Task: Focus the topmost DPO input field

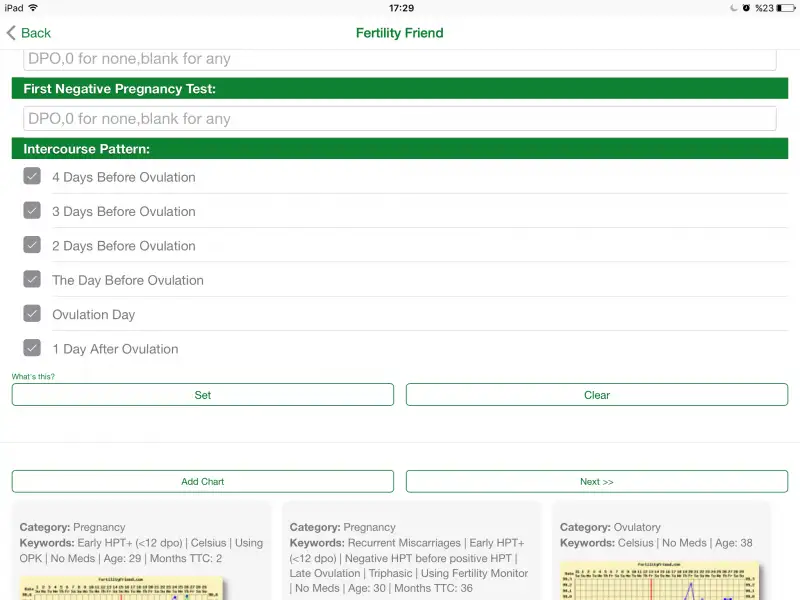Action: pos(399,59)
